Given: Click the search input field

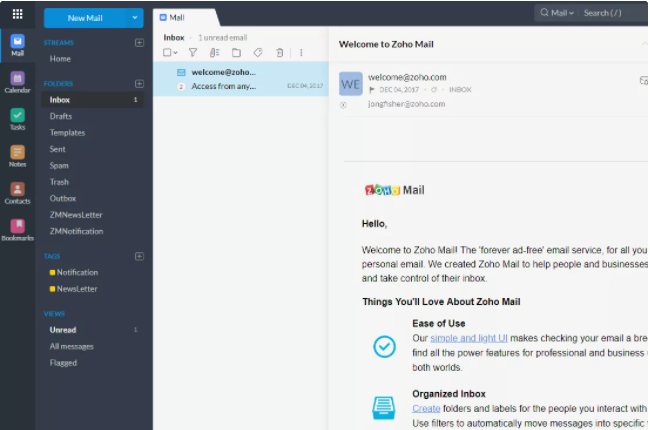Looking at the screenshot, I should tap(612, 13).
